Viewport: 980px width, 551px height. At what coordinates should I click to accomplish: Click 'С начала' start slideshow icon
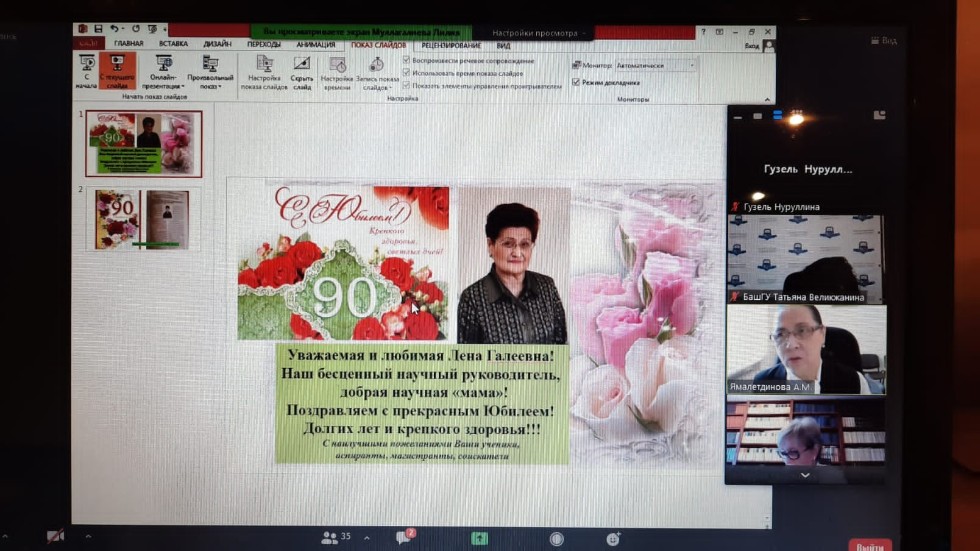(86, 70)
